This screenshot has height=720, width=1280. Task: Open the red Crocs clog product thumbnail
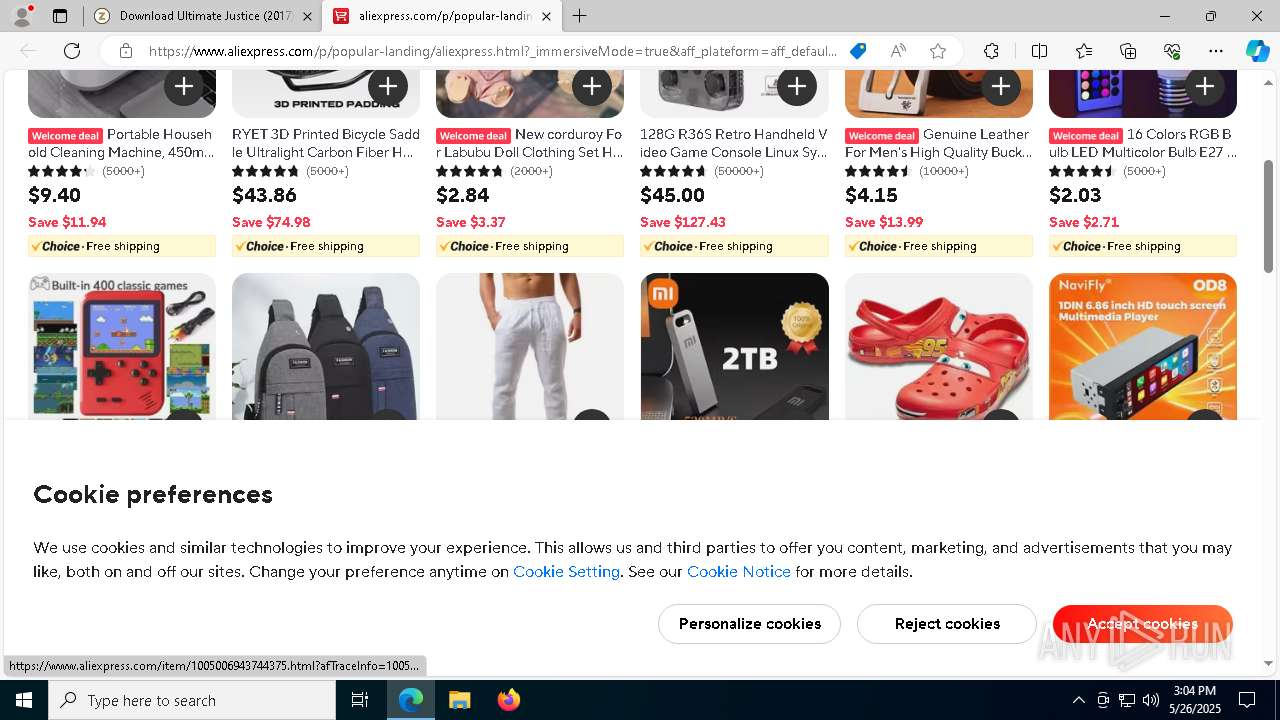pos(938,347)
